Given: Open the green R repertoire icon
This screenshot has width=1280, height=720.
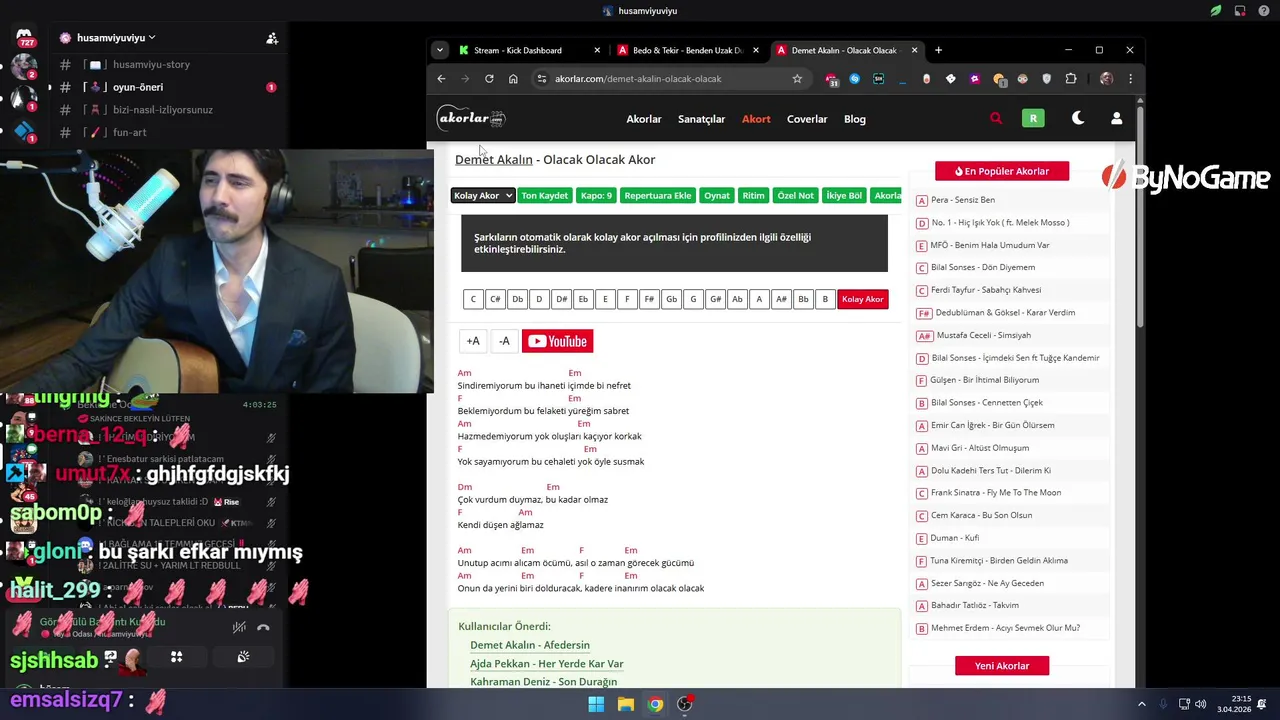Looking at the screenshot, I should pos(1033,118).
